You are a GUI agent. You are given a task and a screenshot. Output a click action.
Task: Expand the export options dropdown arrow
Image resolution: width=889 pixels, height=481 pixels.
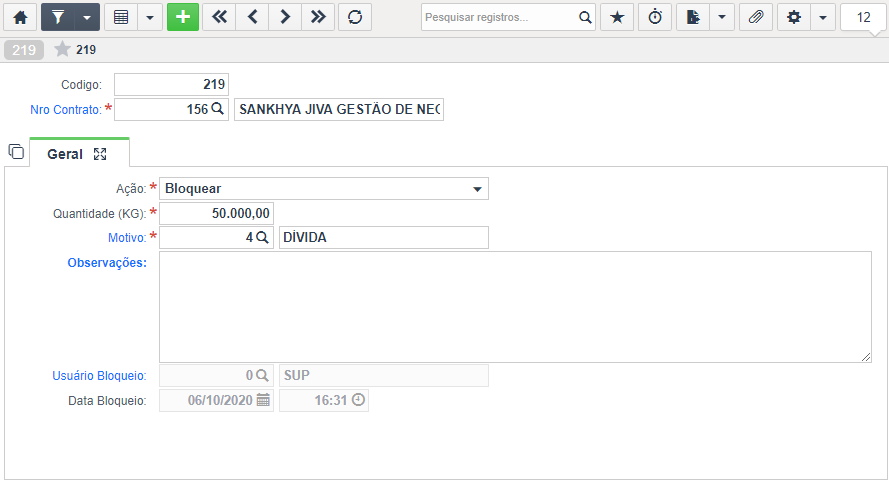tap(722, 17)
